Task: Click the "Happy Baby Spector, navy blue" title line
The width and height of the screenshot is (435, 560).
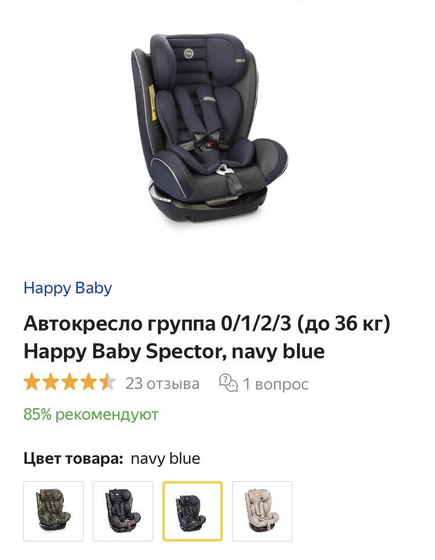Action: click(174, 351)
